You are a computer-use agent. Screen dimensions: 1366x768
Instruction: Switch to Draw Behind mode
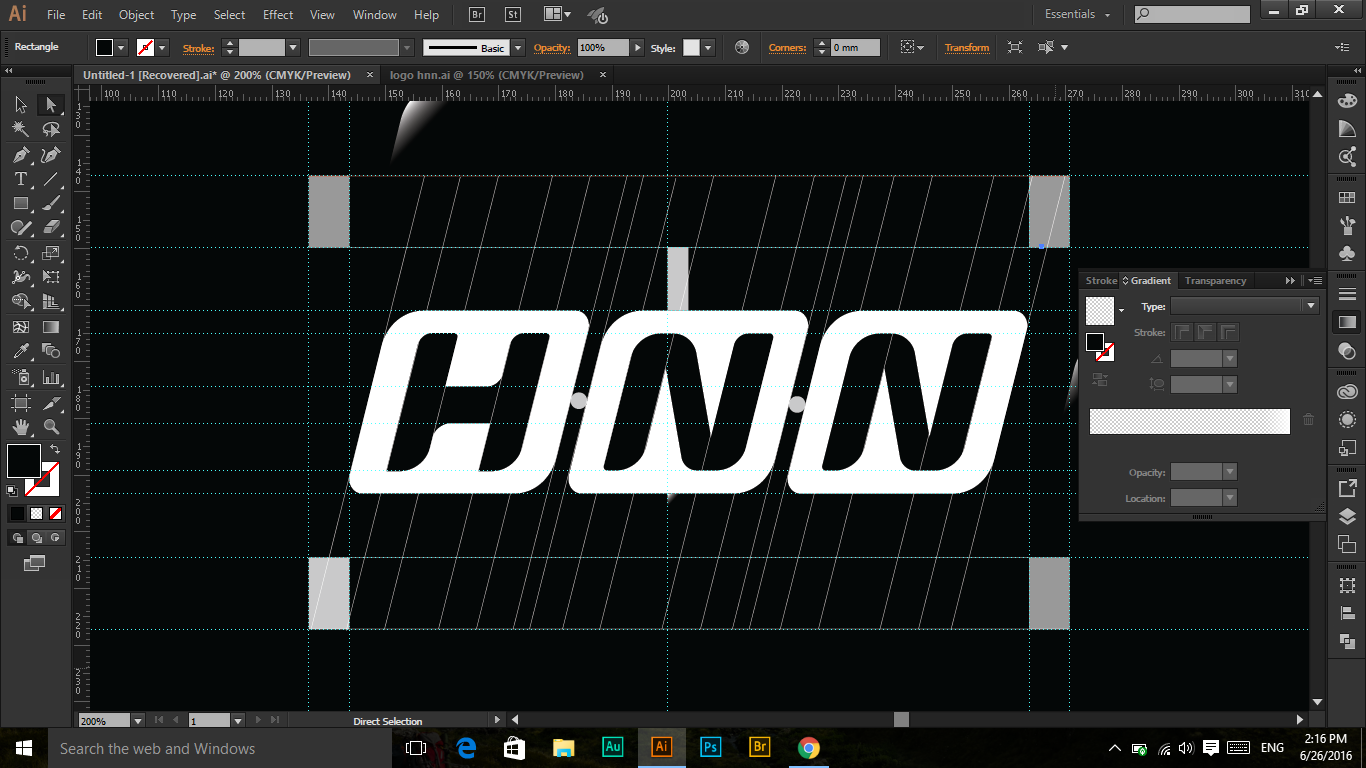[36, 538]
